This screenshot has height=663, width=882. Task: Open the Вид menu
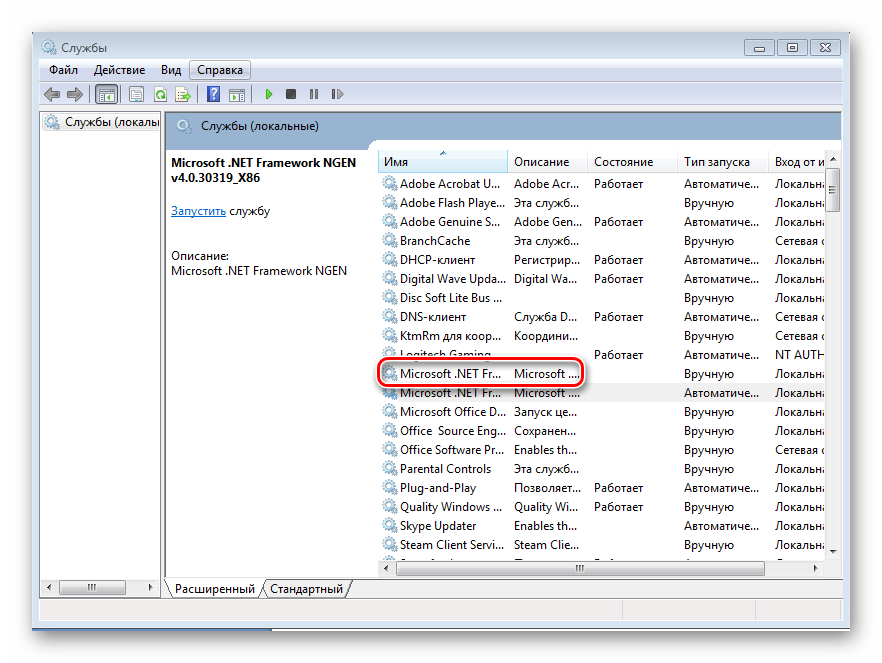point(171,70)
